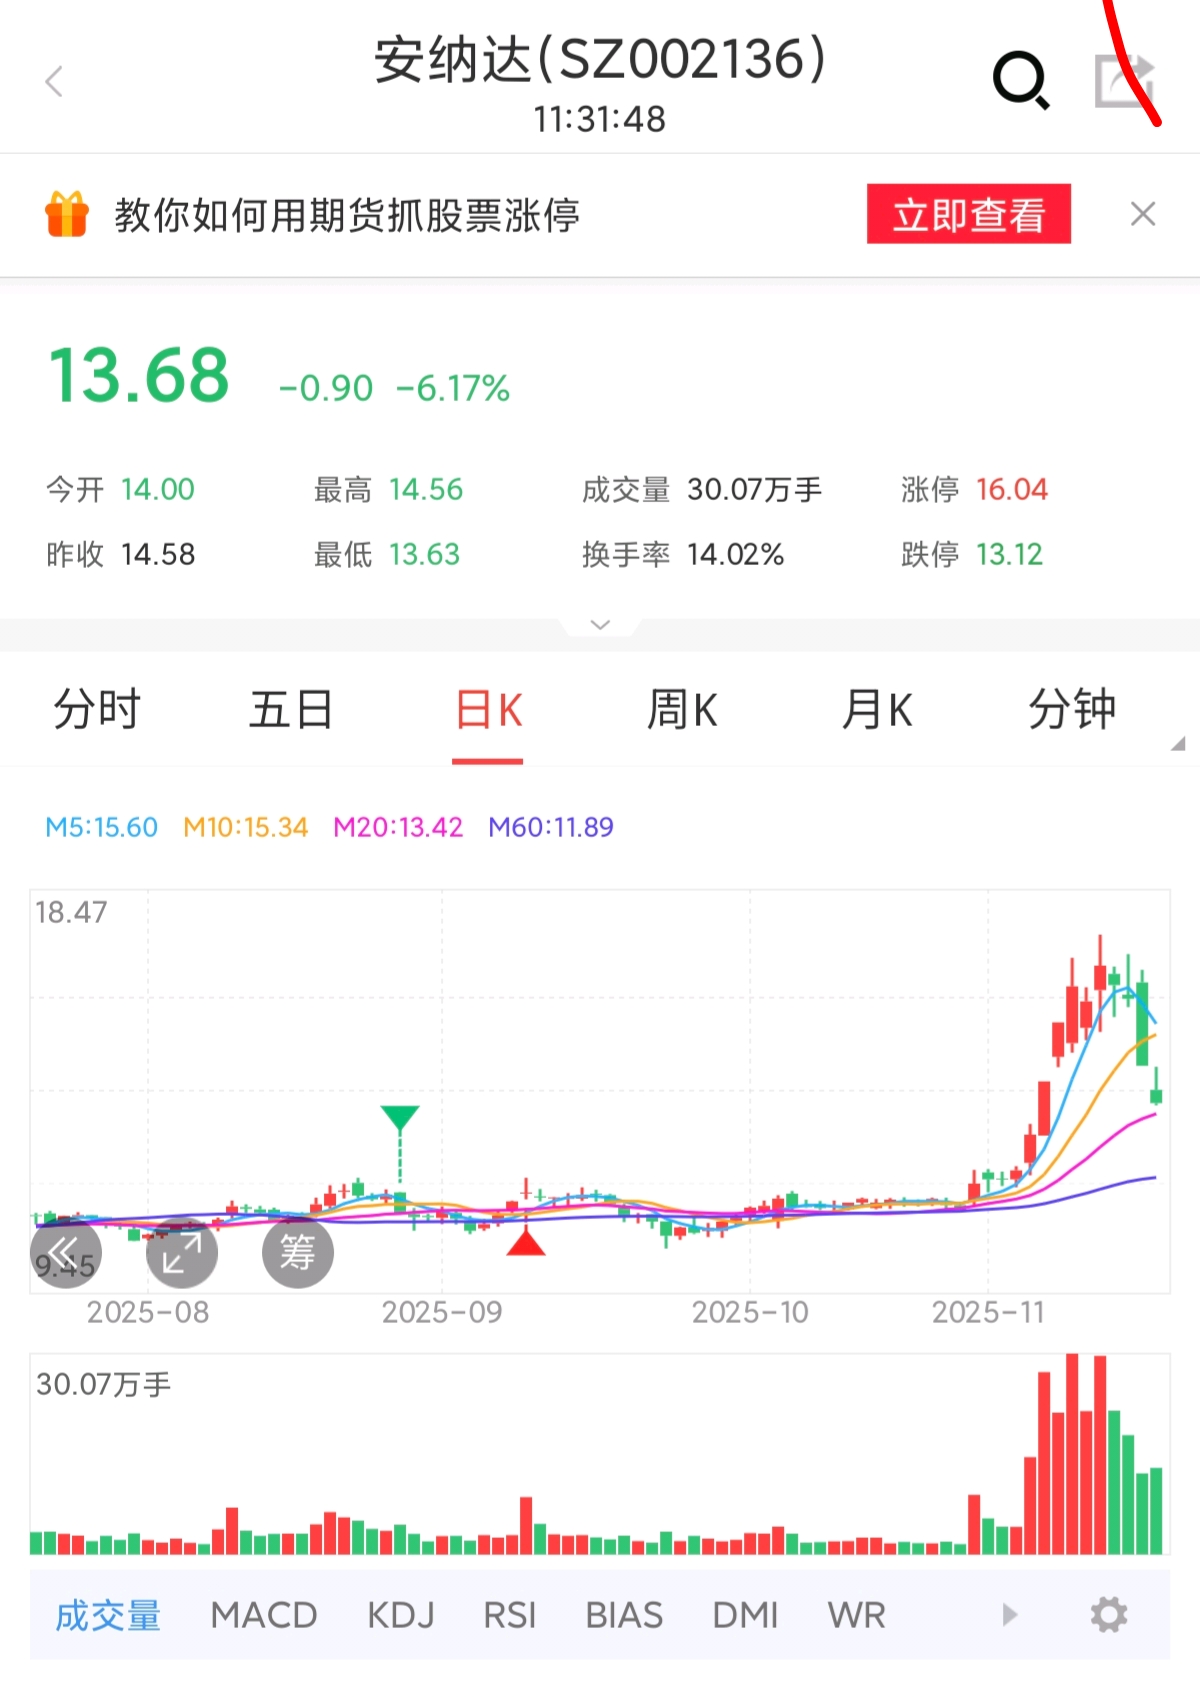Select the DMI indicator
Viewport: 1200px width, 1697px height.
745,1615
